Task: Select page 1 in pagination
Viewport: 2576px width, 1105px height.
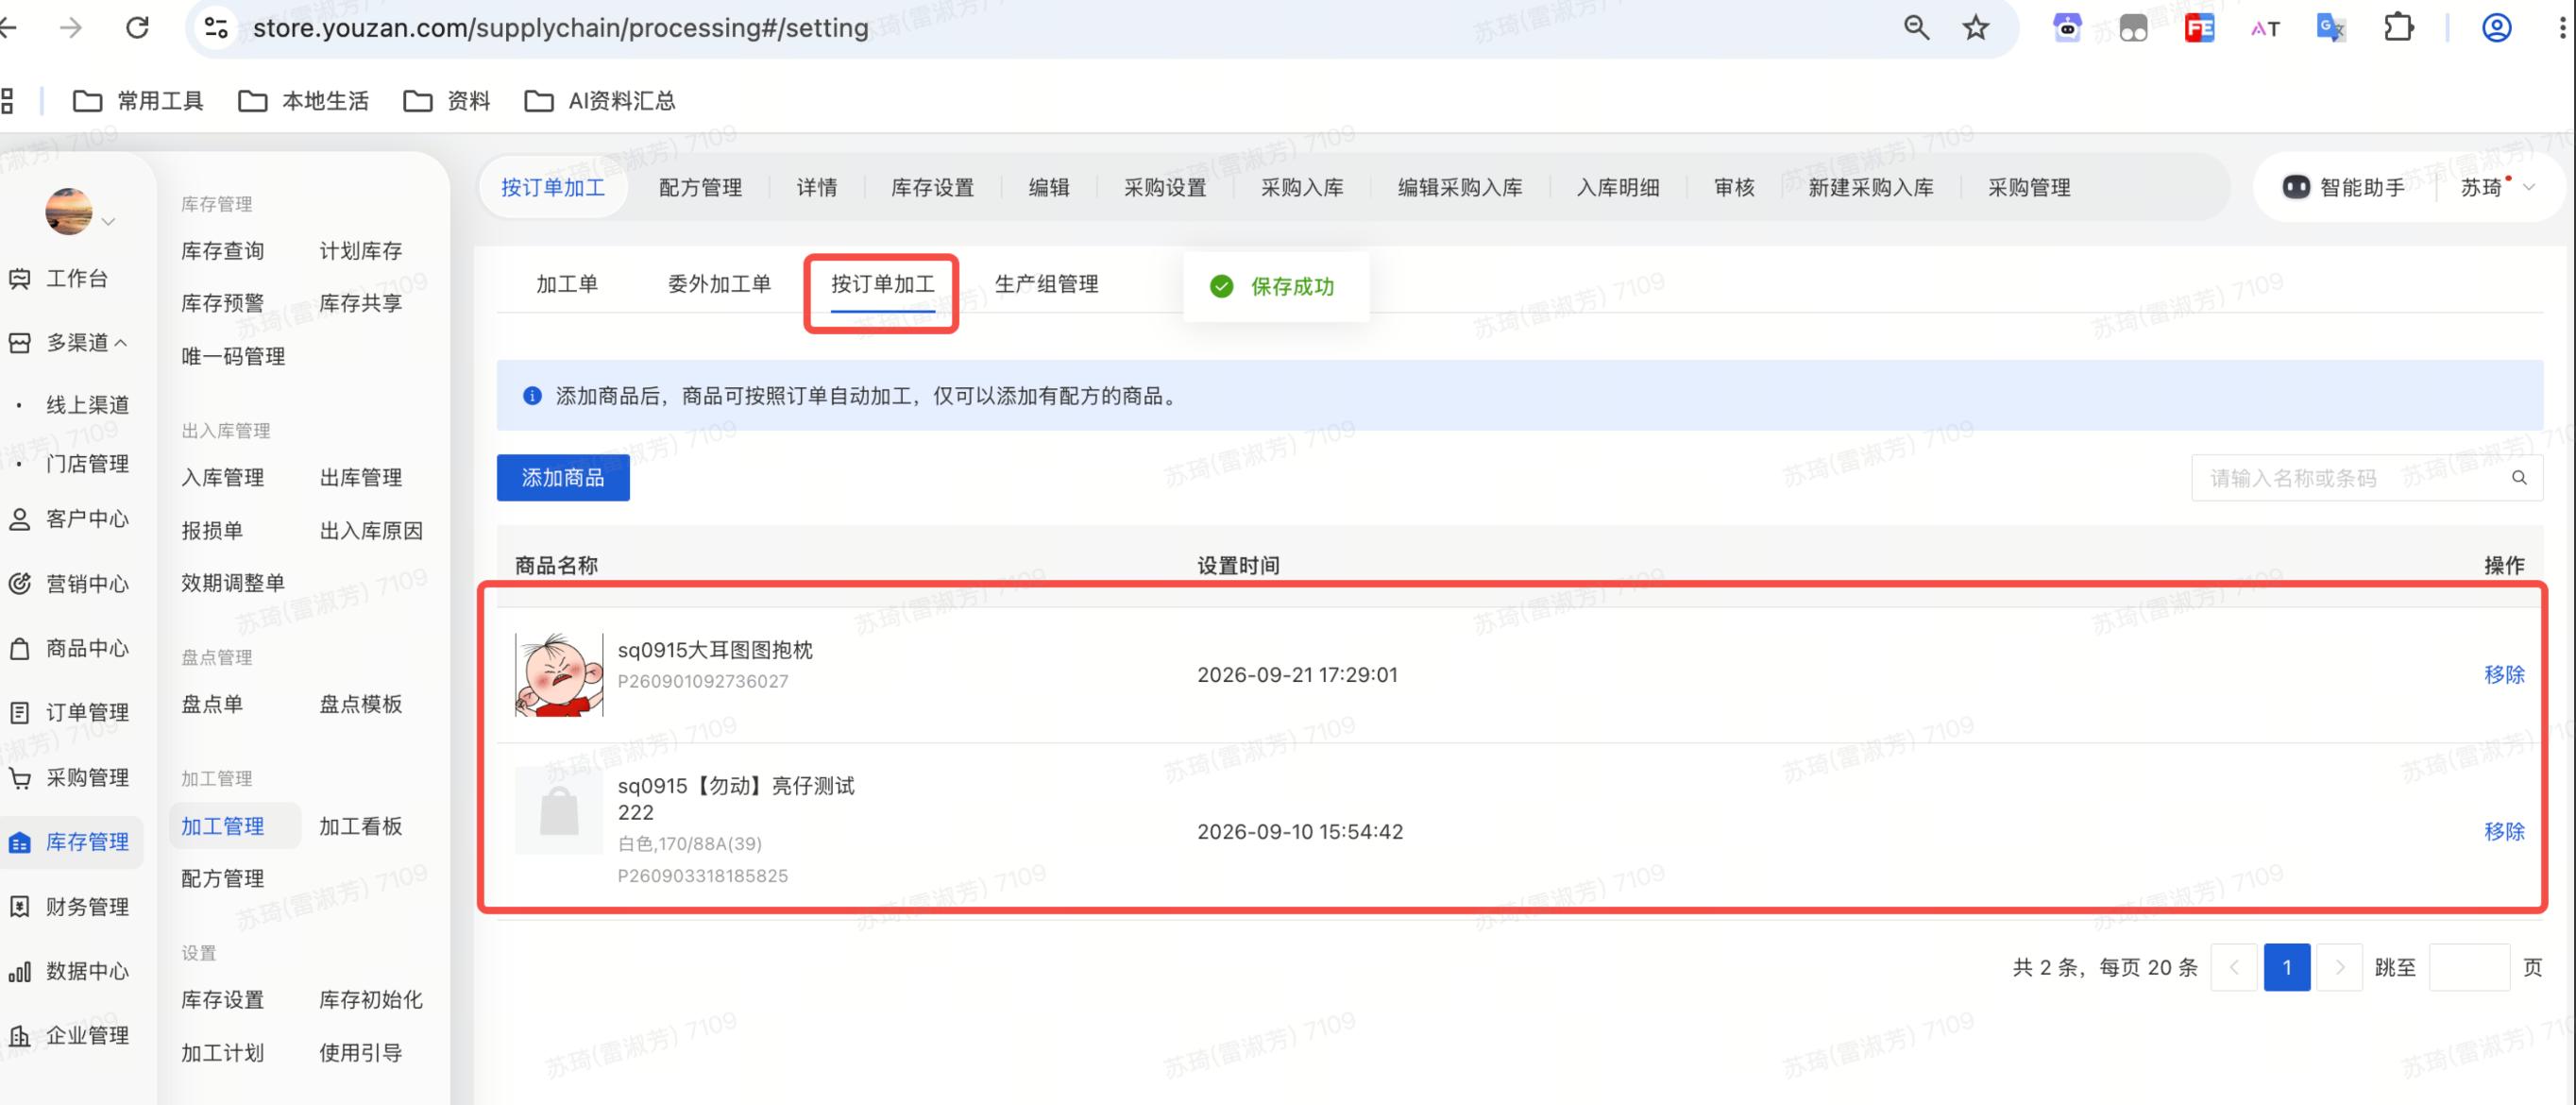Action: coord(2286,967)
